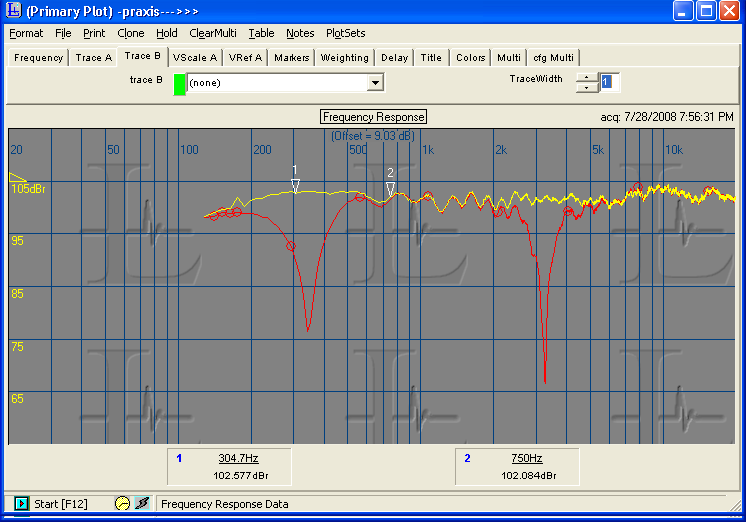
Task: Click the yellow reference arrow at 105dBr
Action: click(16, 178)
